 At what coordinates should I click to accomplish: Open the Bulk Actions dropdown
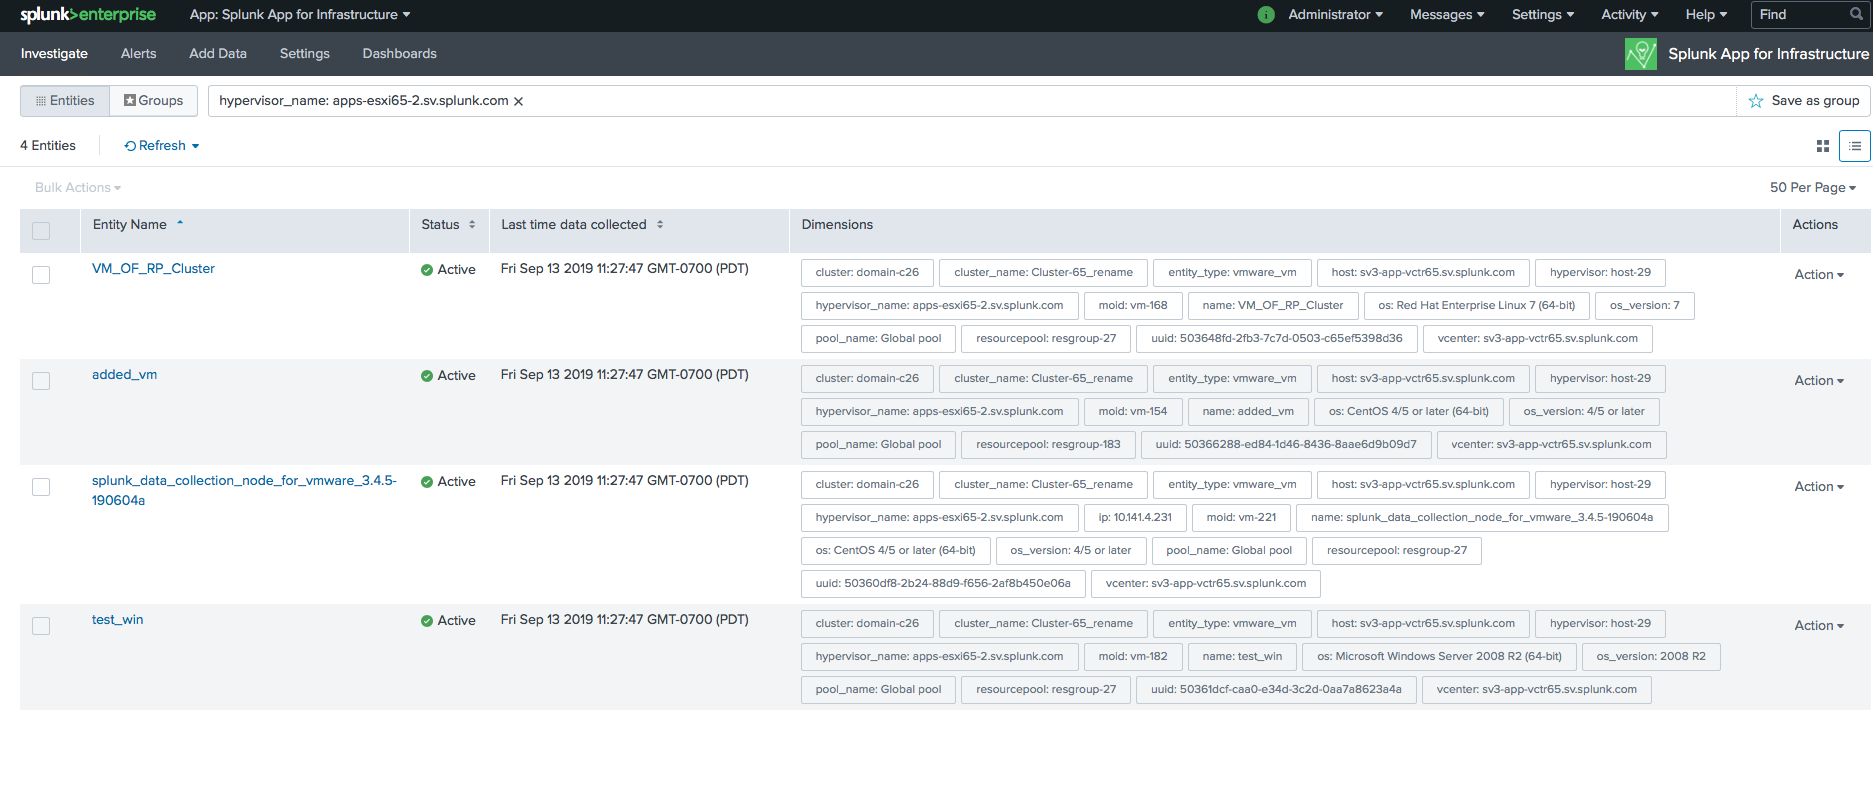pyautogui.click(x=78, y=188)
